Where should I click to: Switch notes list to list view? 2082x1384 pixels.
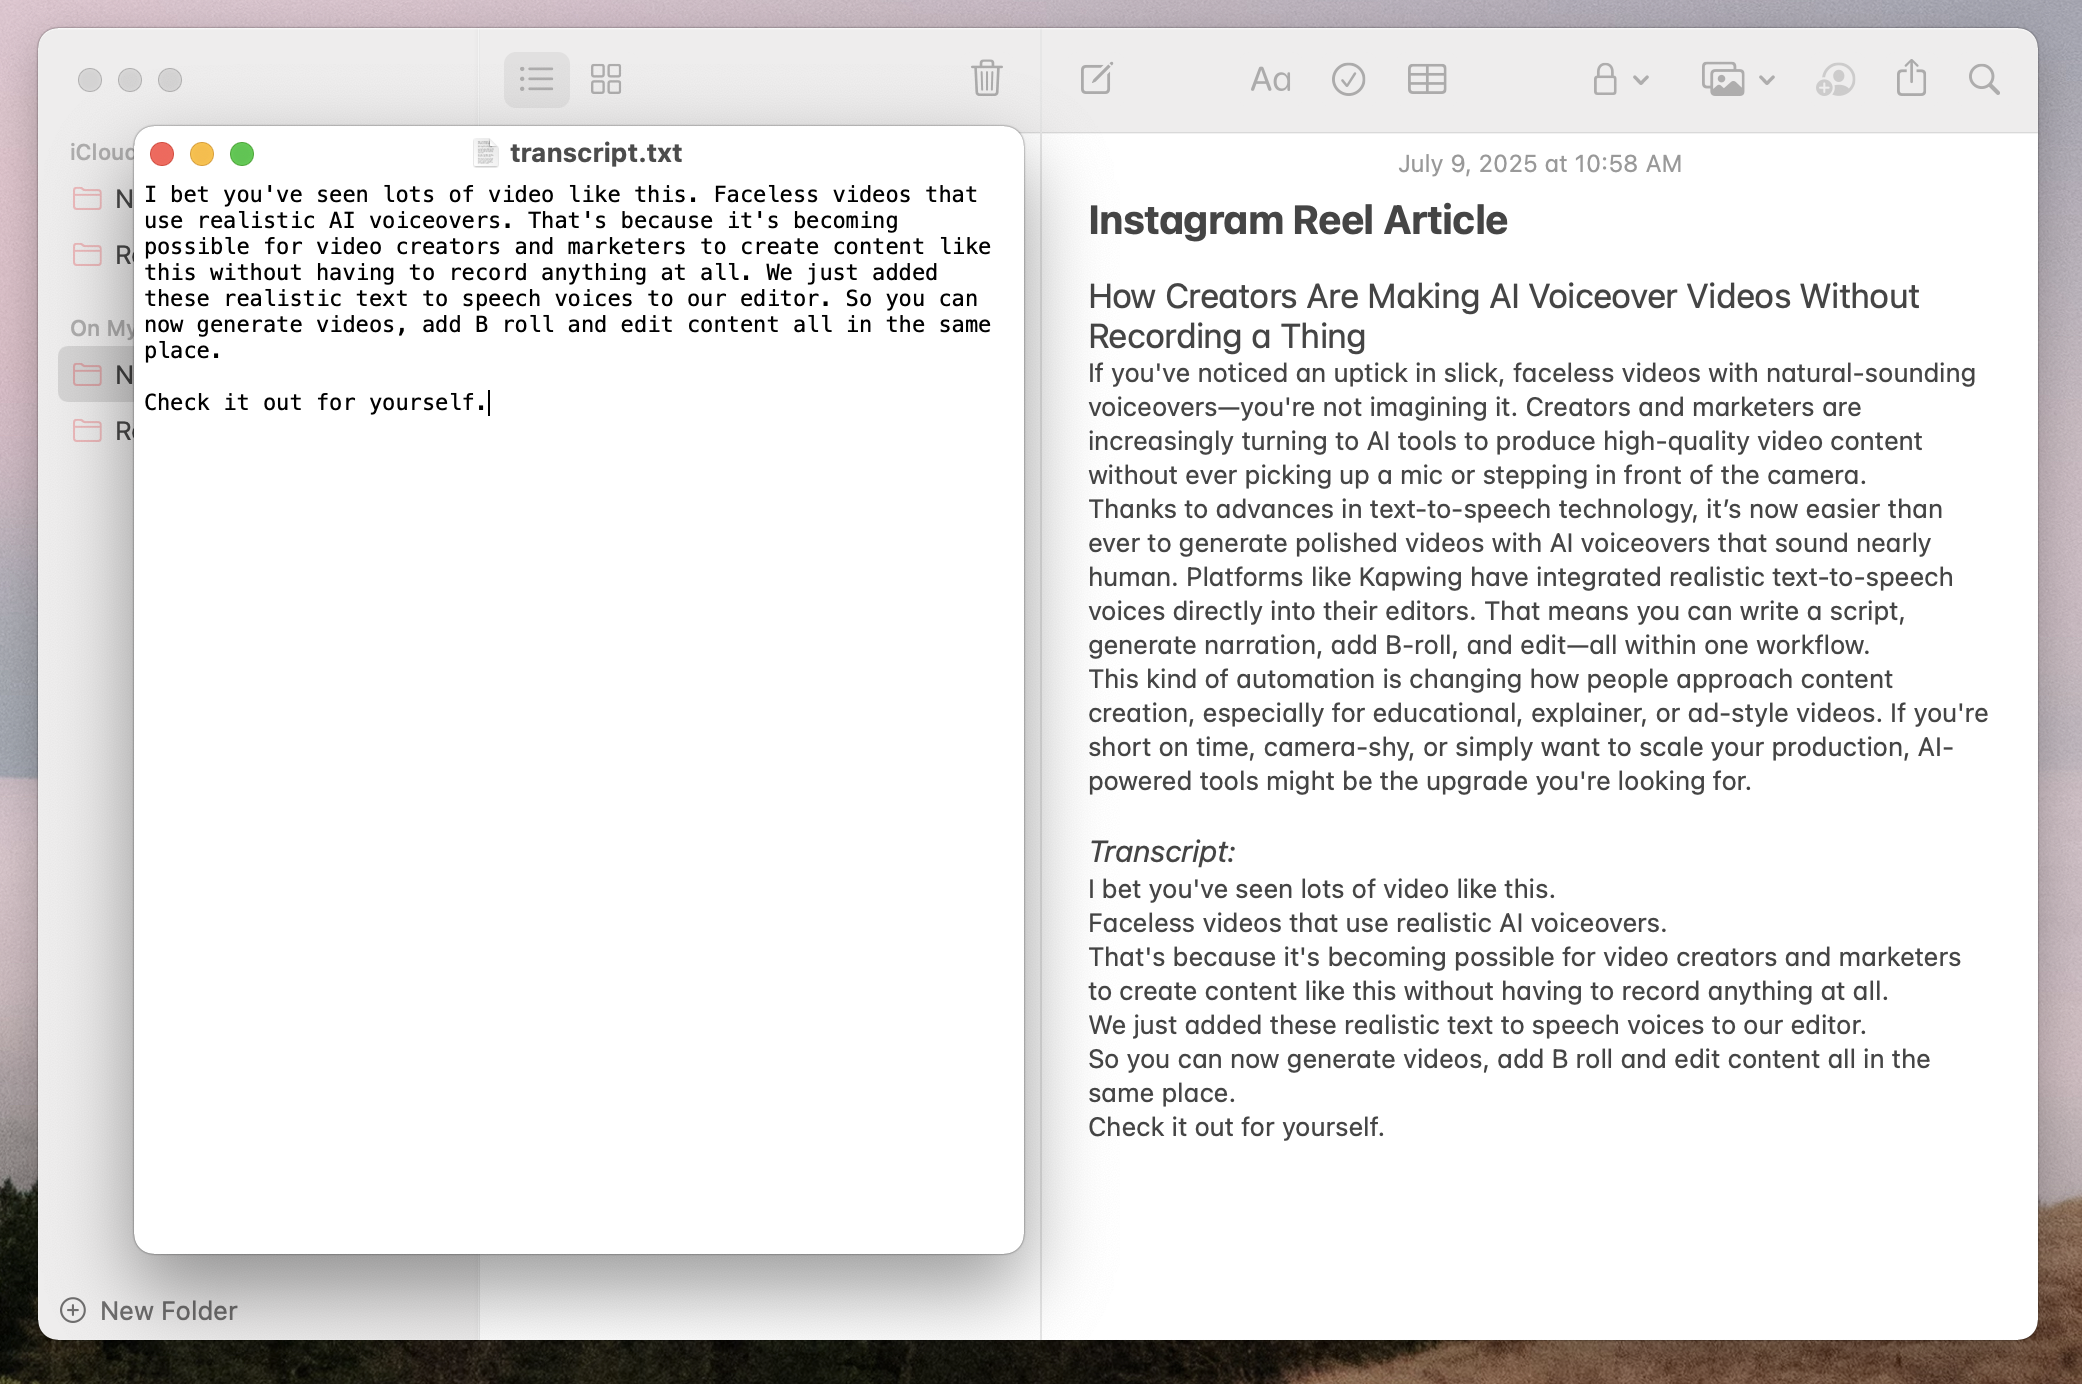coord(537,79)
